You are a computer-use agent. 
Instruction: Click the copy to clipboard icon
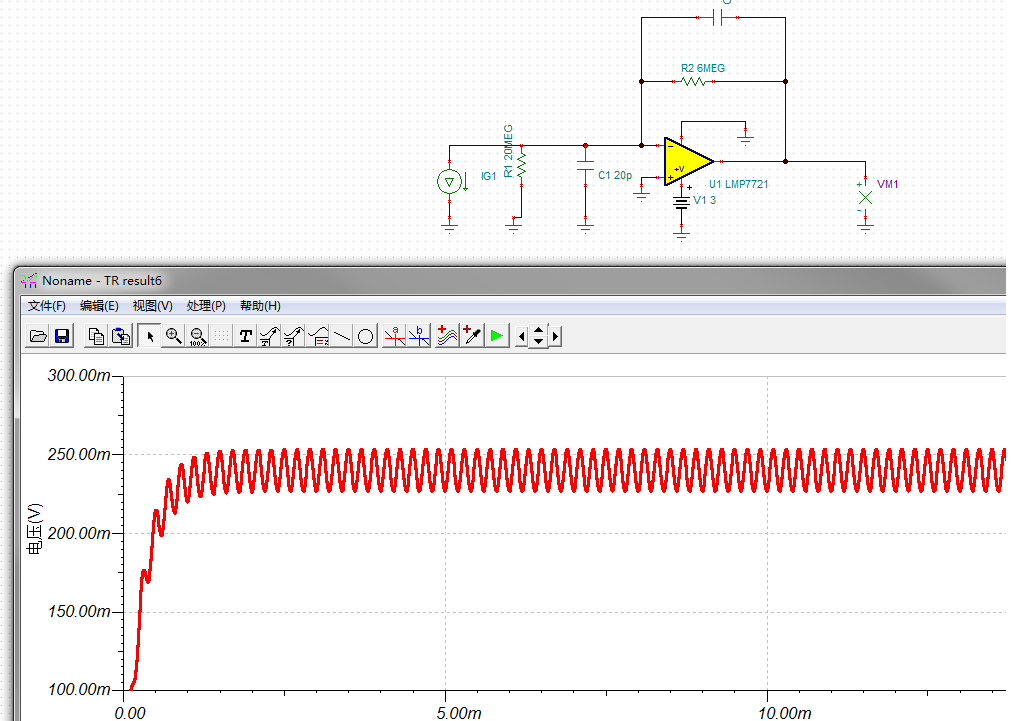tap(96, 337)
